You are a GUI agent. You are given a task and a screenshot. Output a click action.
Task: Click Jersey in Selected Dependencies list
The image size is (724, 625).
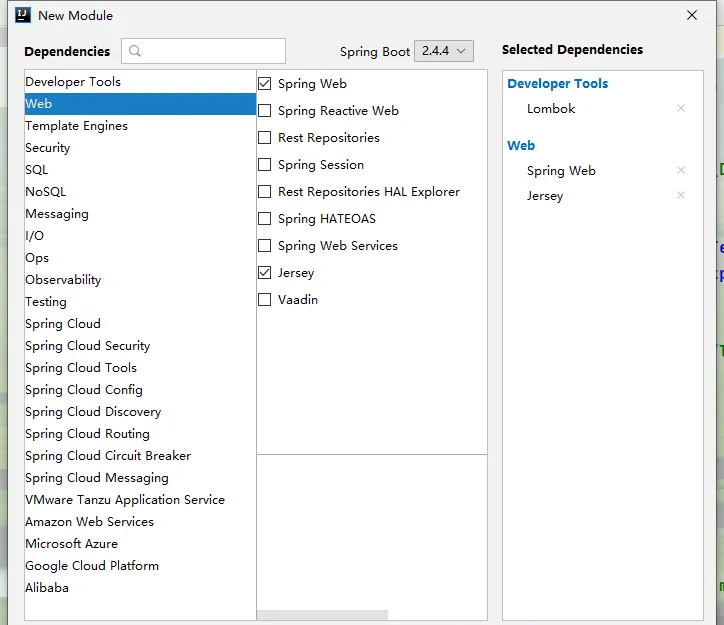545,196
